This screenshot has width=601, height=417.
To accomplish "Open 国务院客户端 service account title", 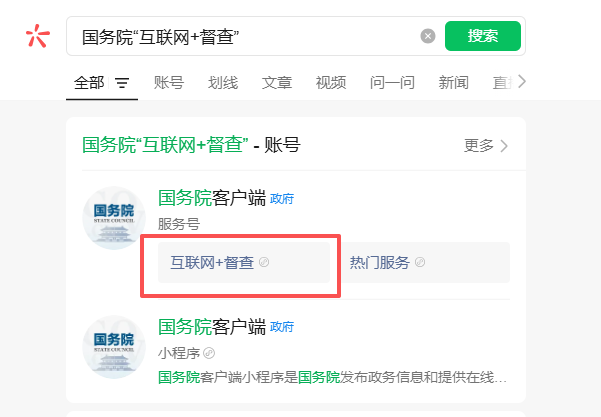I will coord(212,198).
